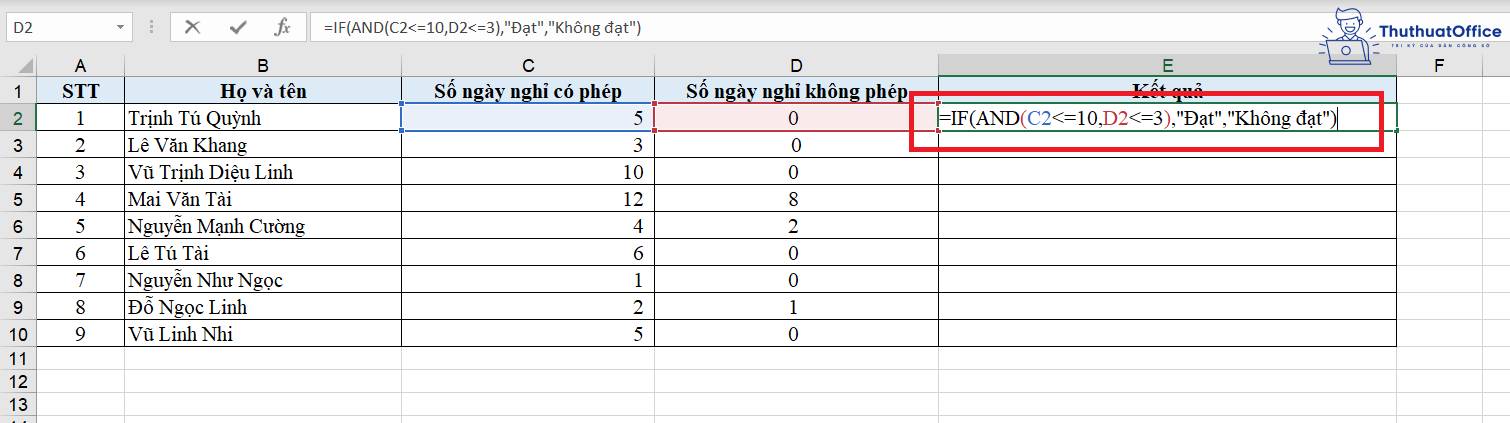
Task: Select paid-leave value 6 for Lê Tú Tài
Action: [527, 253]
